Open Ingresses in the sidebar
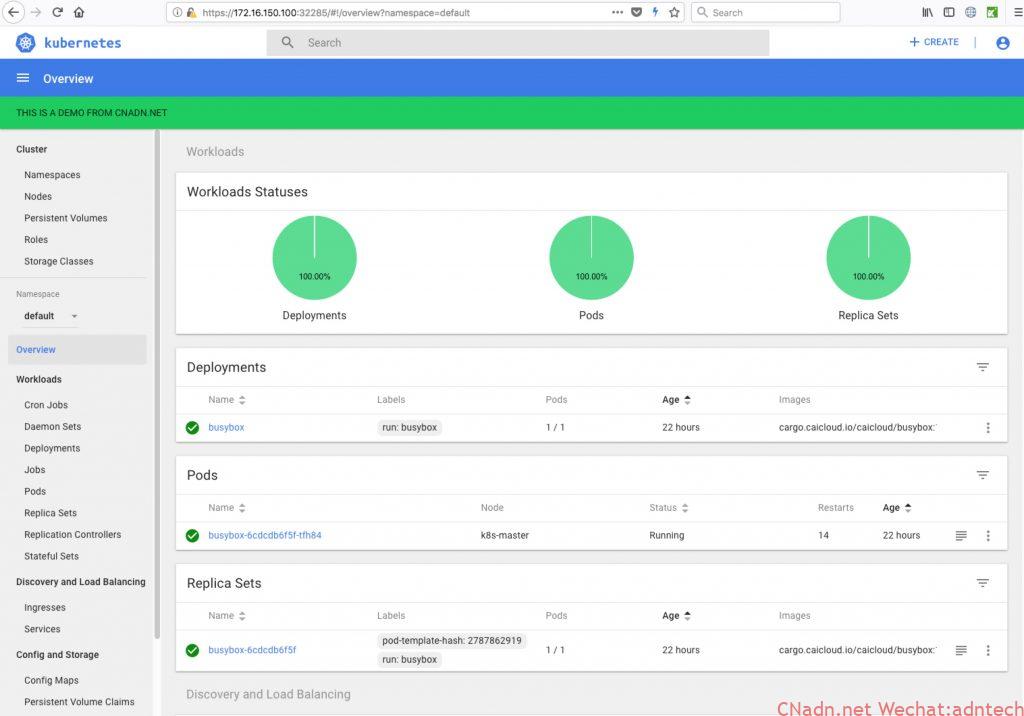Screen dimensions: 1024x716 pyautogui.click(x=44, y=608)
